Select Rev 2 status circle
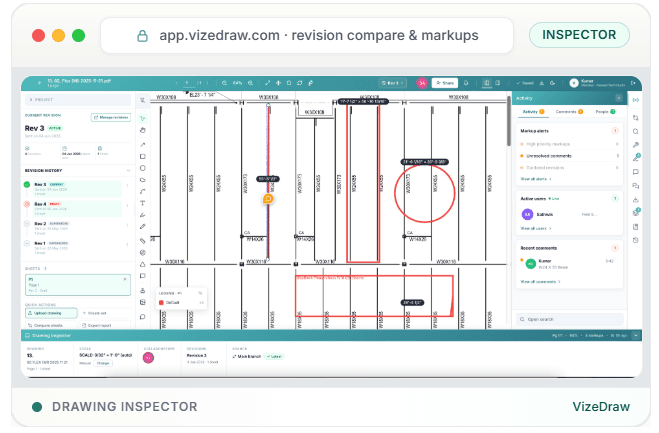659x433 pixels. pos(27,224)
